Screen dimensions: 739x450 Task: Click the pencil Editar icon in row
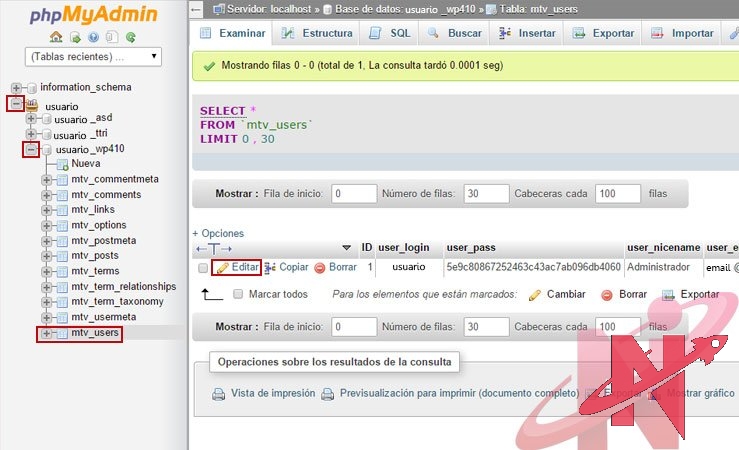pos(222,268)
